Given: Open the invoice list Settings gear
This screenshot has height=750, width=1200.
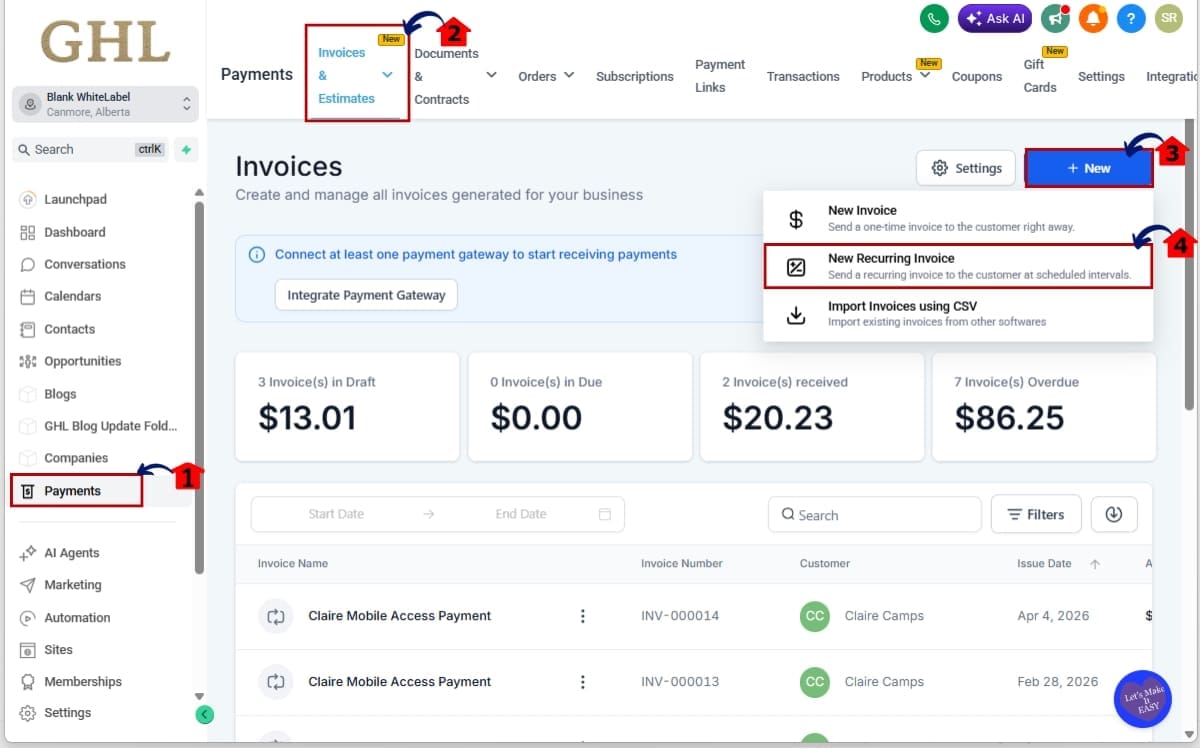Looking at the screenshot, I should tap(965, 168).
